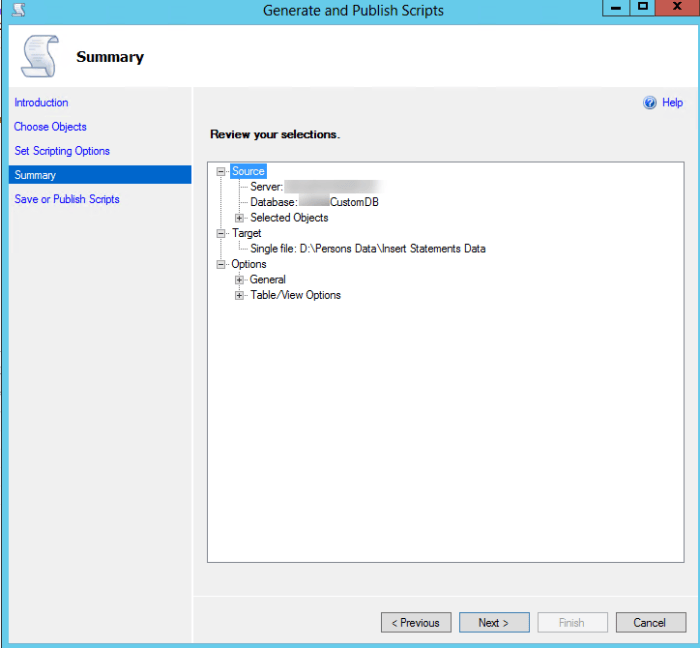Select the Summary step
This screenshot has height=648, width=700.
click(x=100, y=175)
